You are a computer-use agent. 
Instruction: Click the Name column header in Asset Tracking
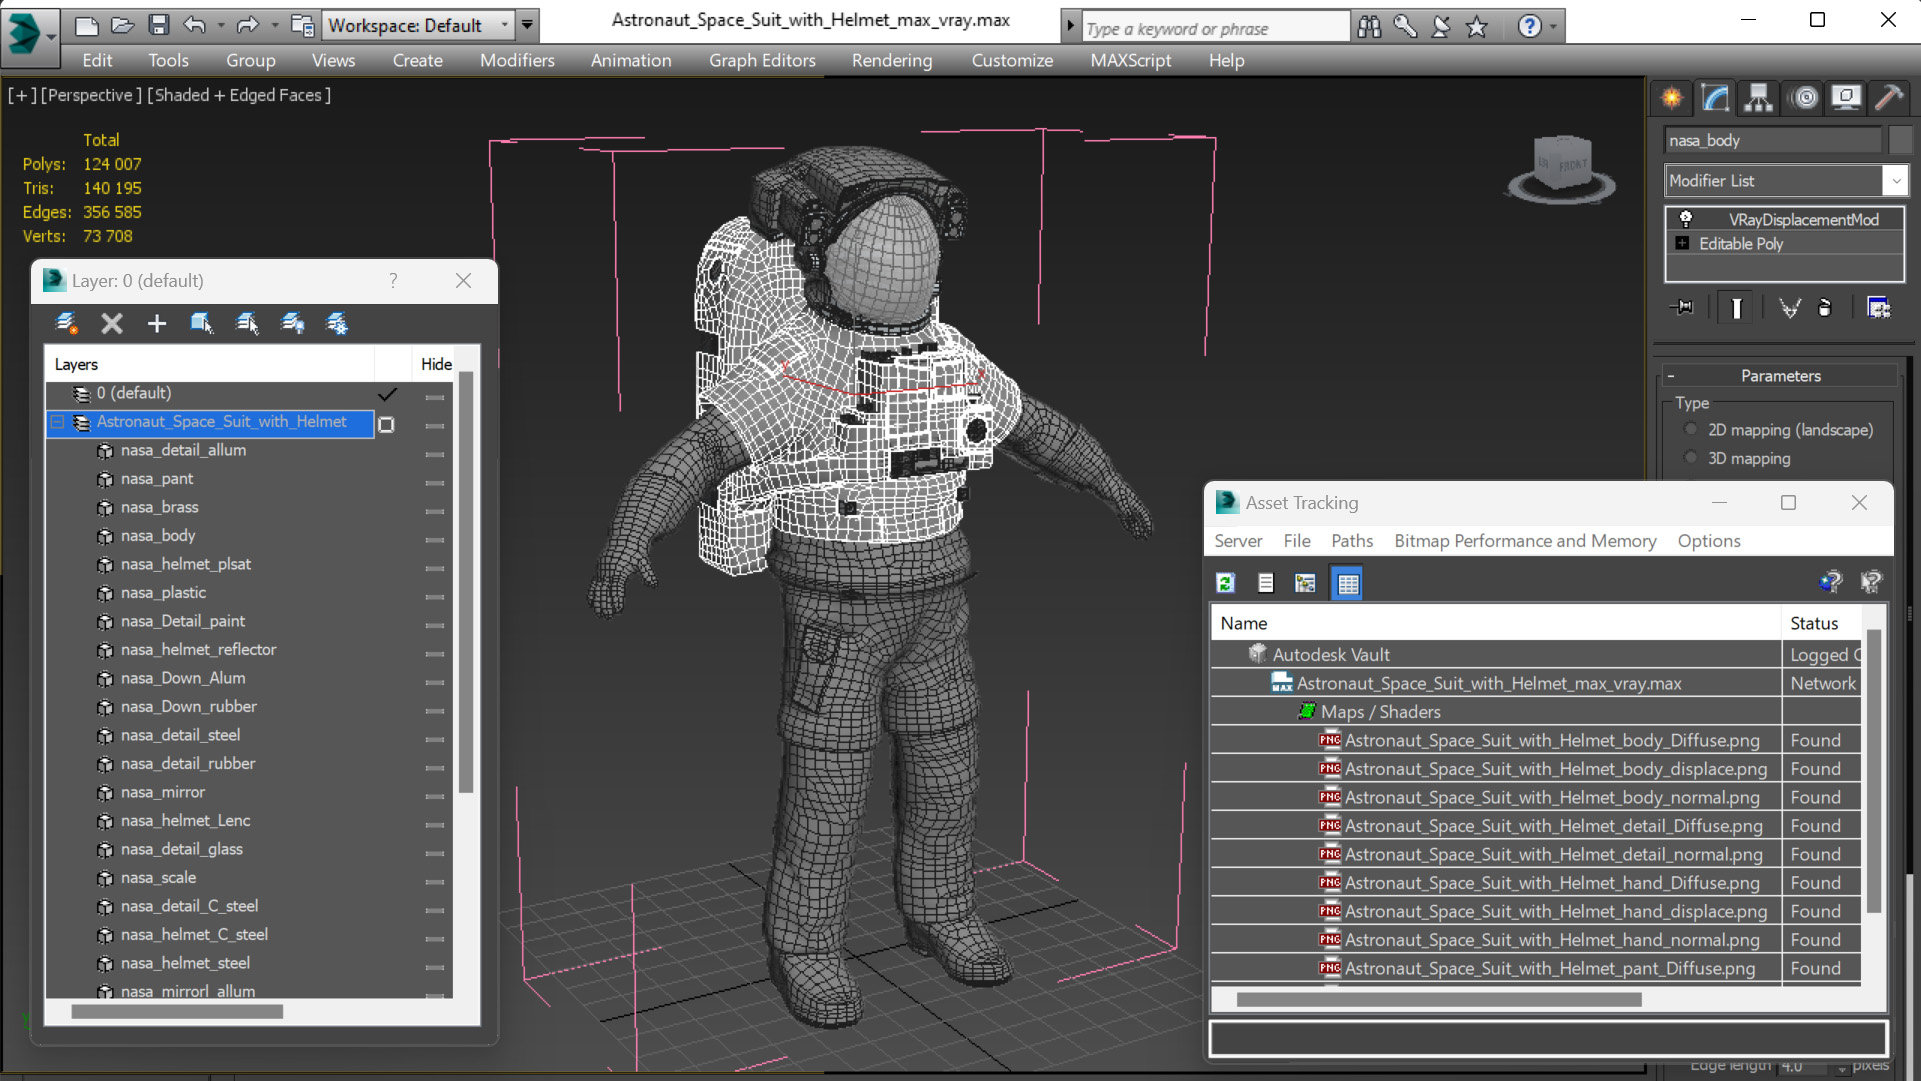click(x=1496, y=623)
